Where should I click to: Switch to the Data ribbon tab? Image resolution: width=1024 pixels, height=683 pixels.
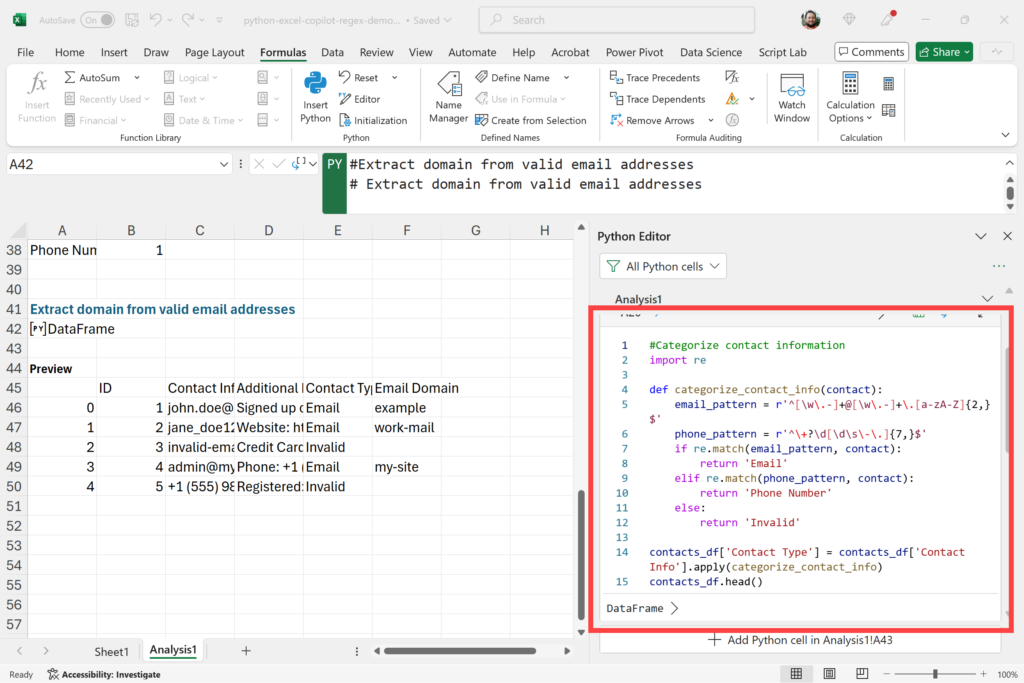332,52
